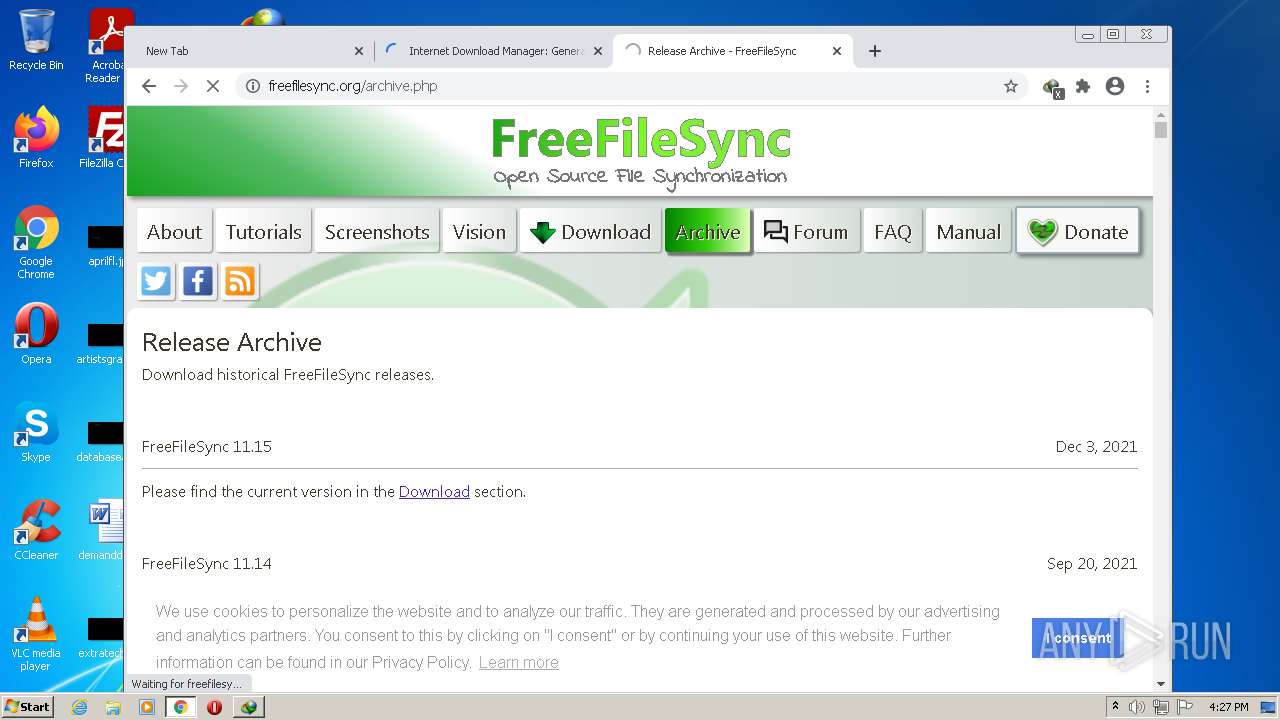Launch Opera from desktop
Viewport: 1280px width, 720px height.
36,334
